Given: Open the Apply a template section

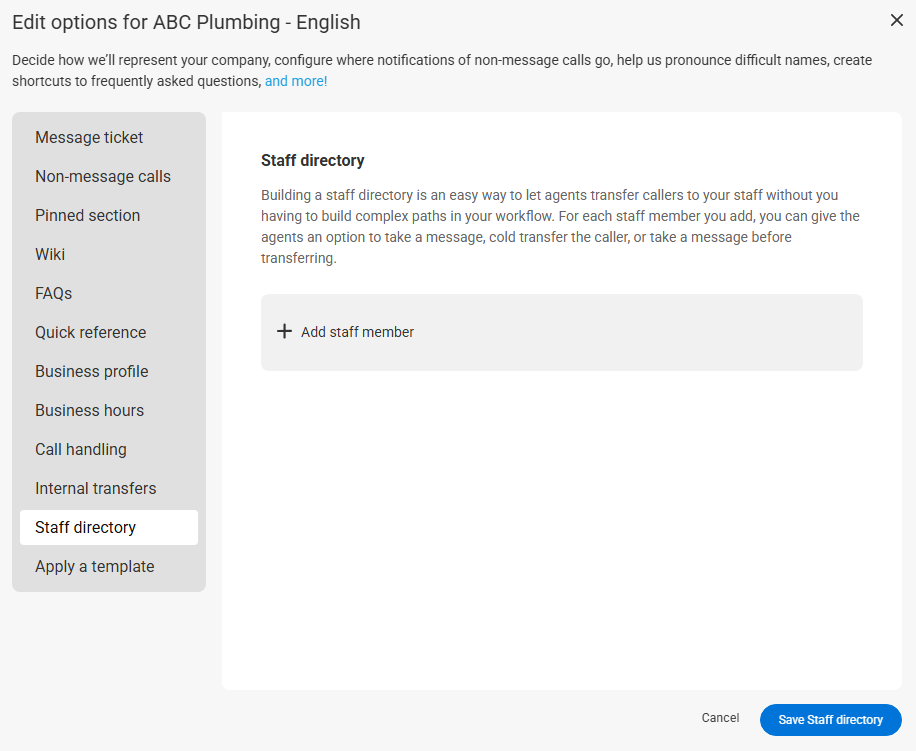Looking at the screenshot, I should coord(94,567).
